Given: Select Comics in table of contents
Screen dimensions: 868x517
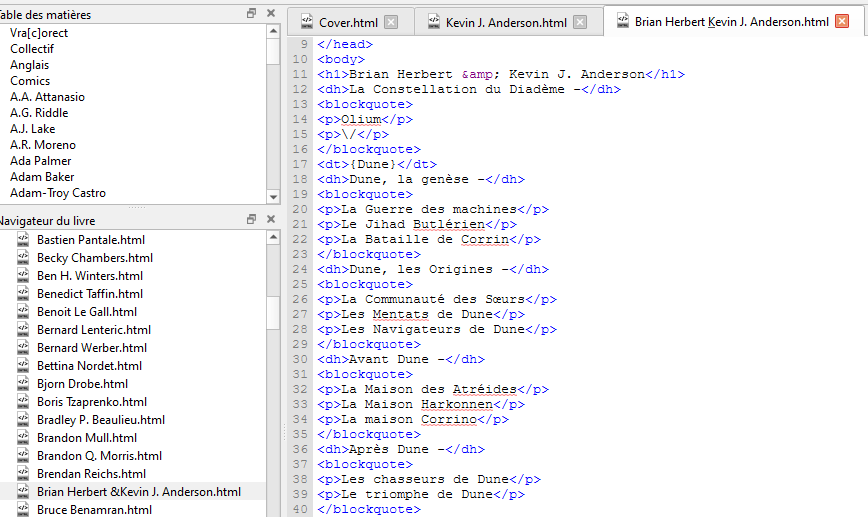Looking at the screenshot, I should click(x=30, y=81).
